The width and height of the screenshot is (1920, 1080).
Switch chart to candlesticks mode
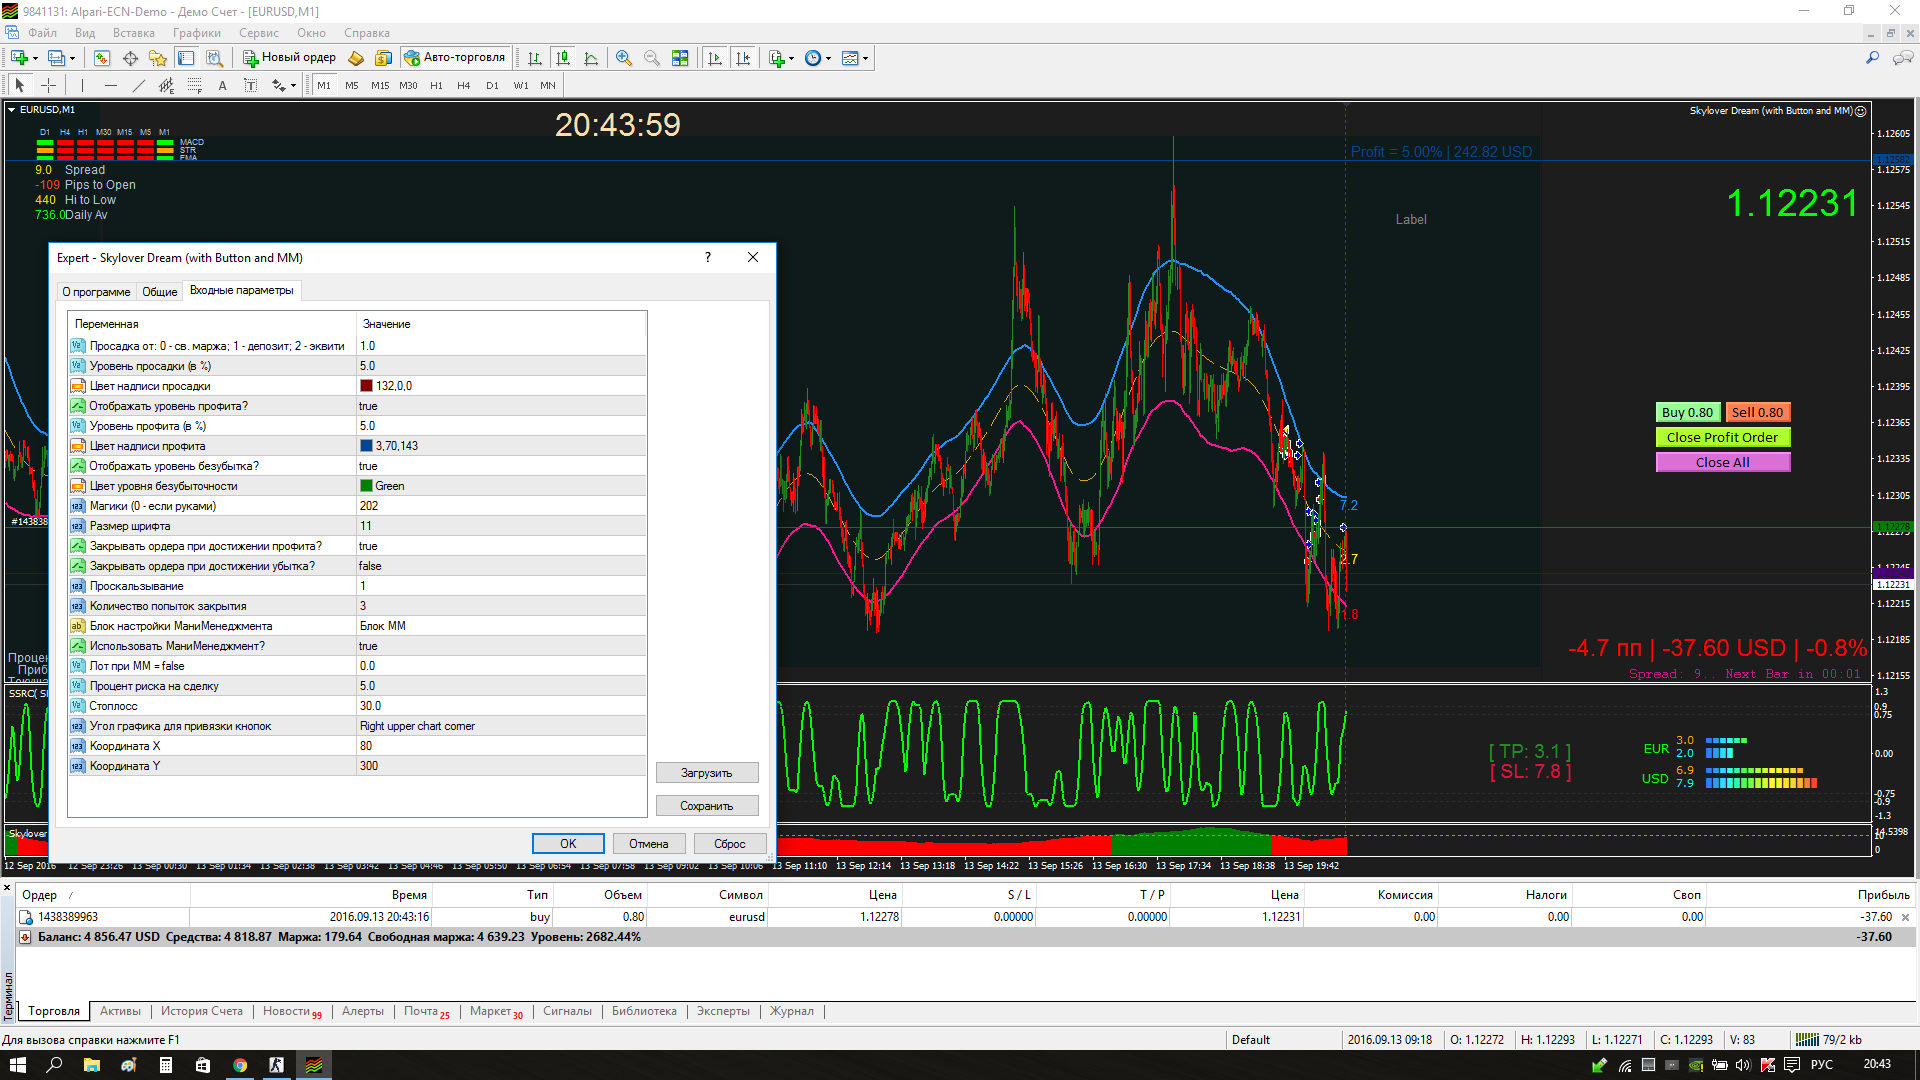[x=563, y=58]
